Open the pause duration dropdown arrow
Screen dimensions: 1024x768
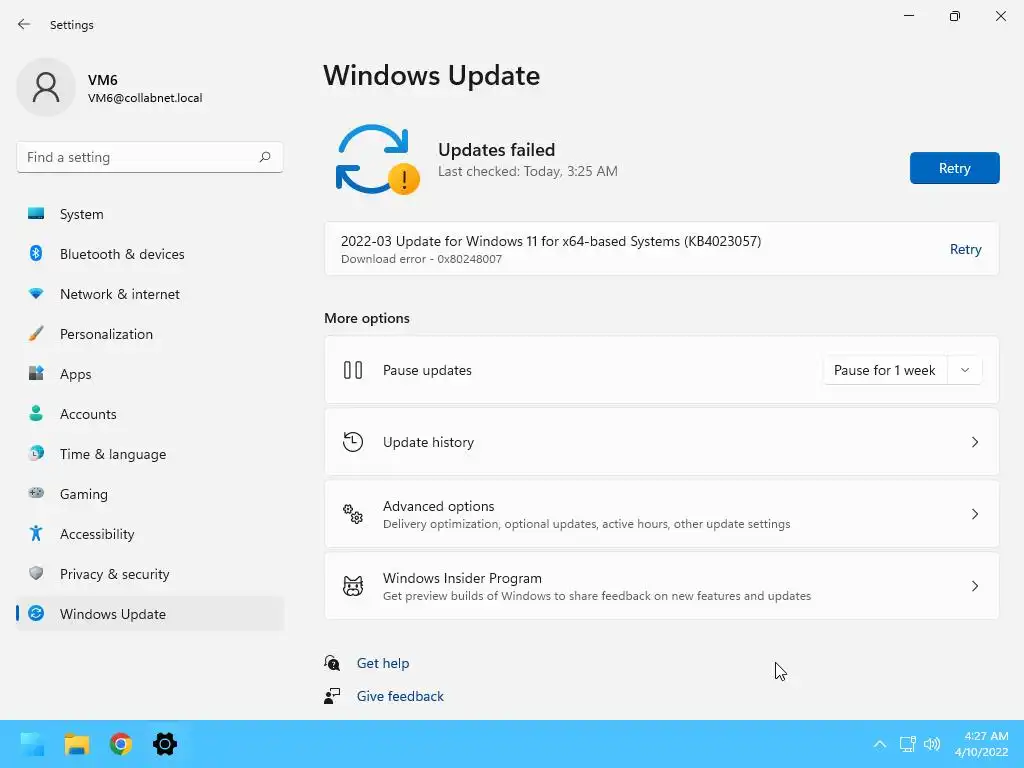965,370
